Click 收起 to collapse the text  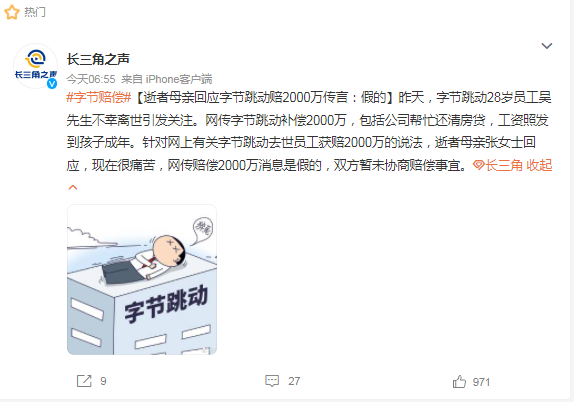[x=539, y=165]
